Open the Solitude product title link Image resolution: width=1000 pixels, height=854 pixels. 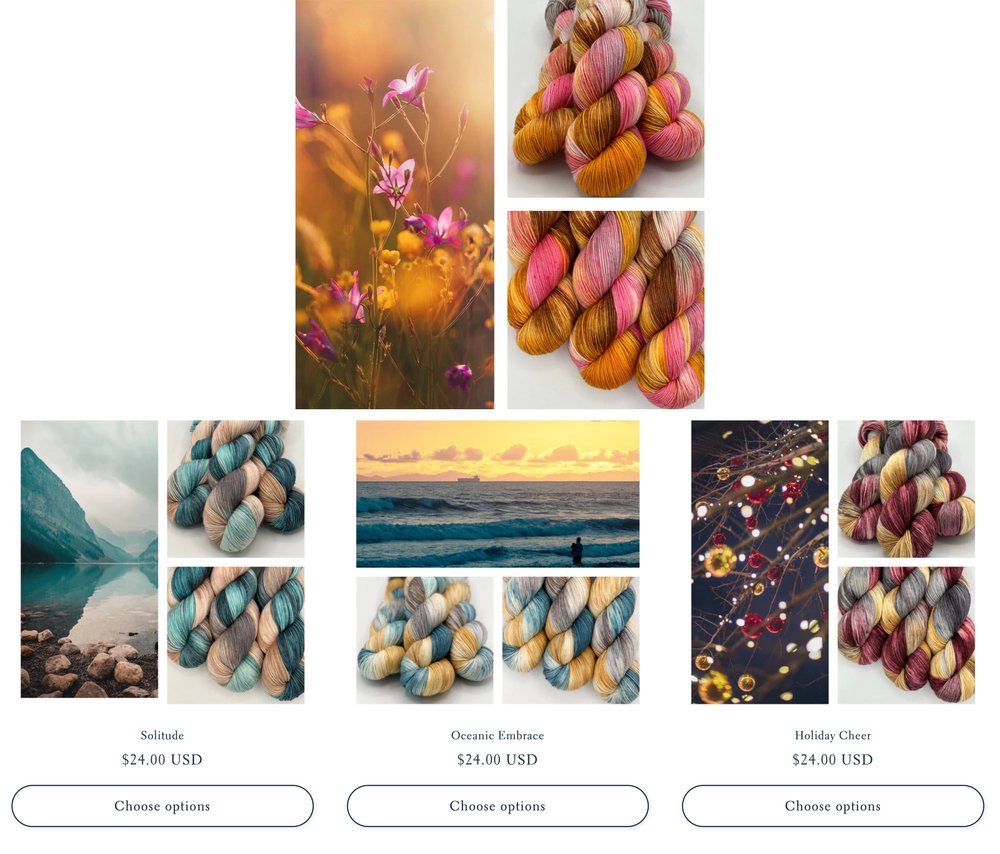coord(162,735)
